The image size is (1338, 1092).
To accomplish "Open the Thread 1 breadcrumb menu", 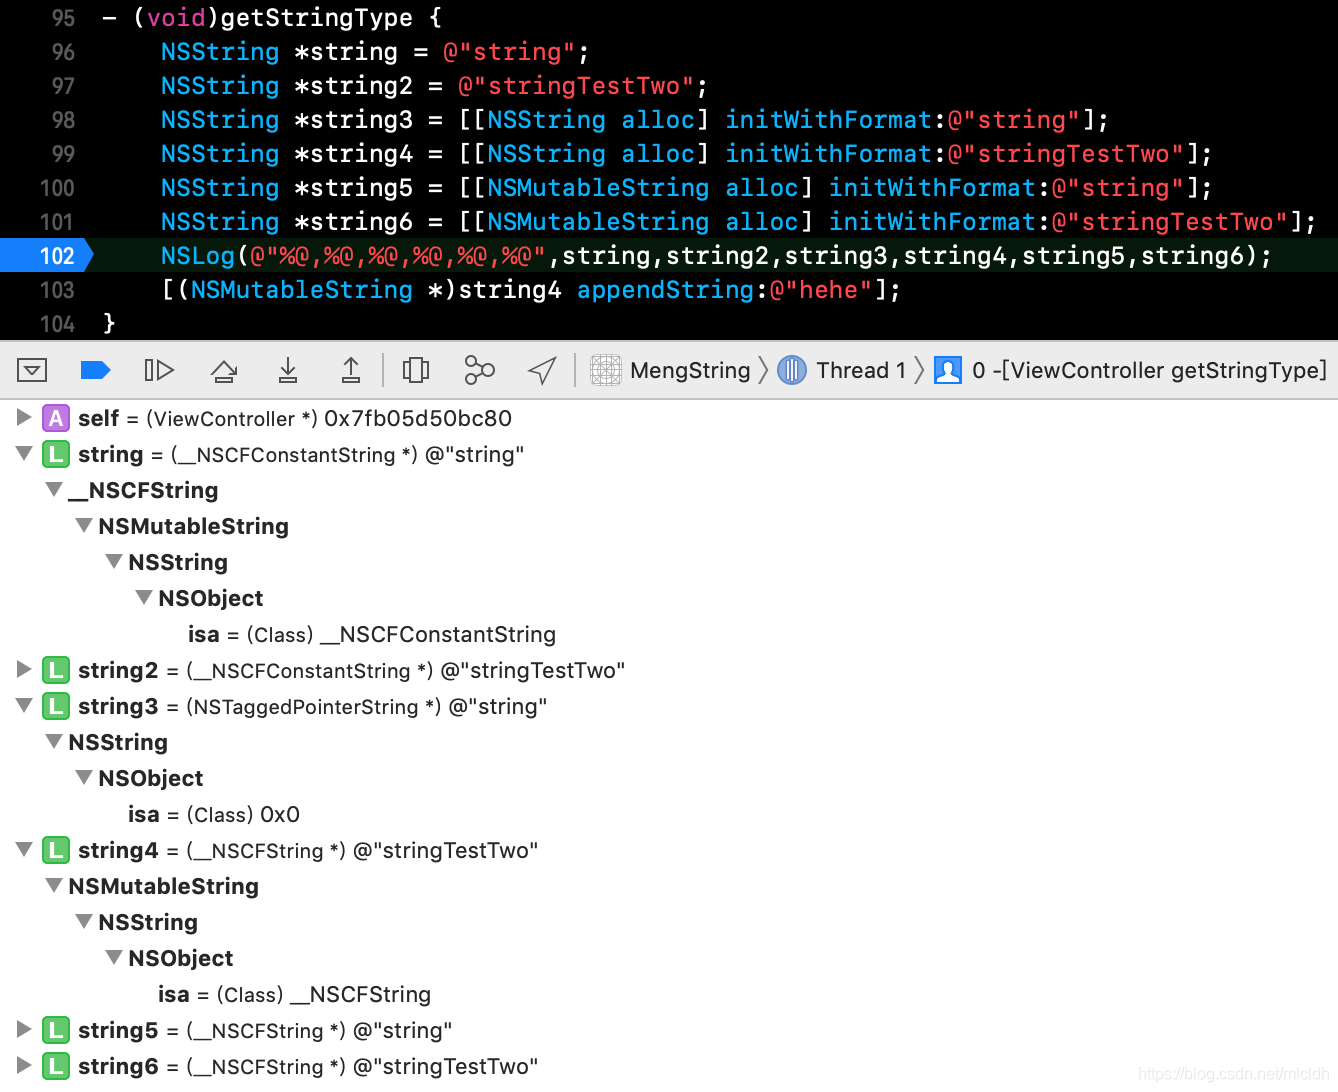I will (860, 370).
